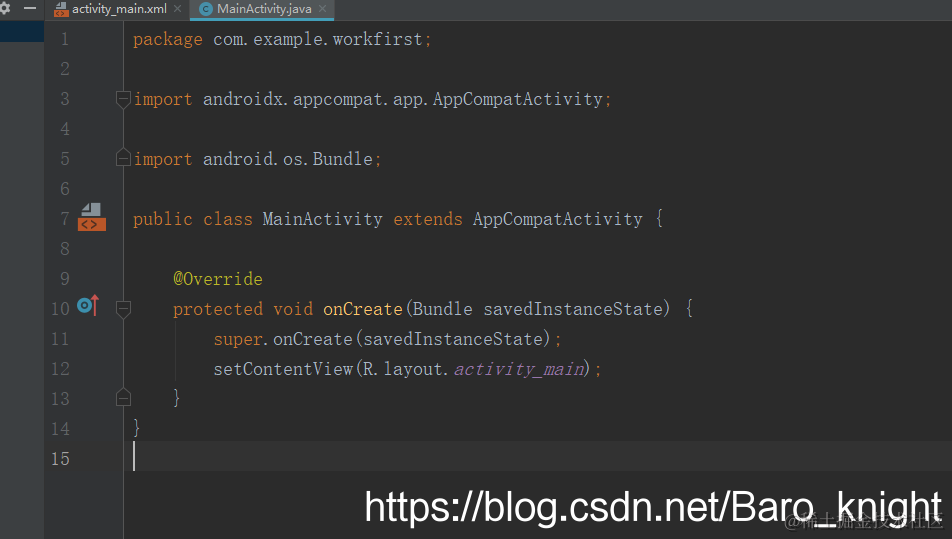Toggle the fold marker at line 5
Viewport: 952px width, 539px height.
coord(123,158)
